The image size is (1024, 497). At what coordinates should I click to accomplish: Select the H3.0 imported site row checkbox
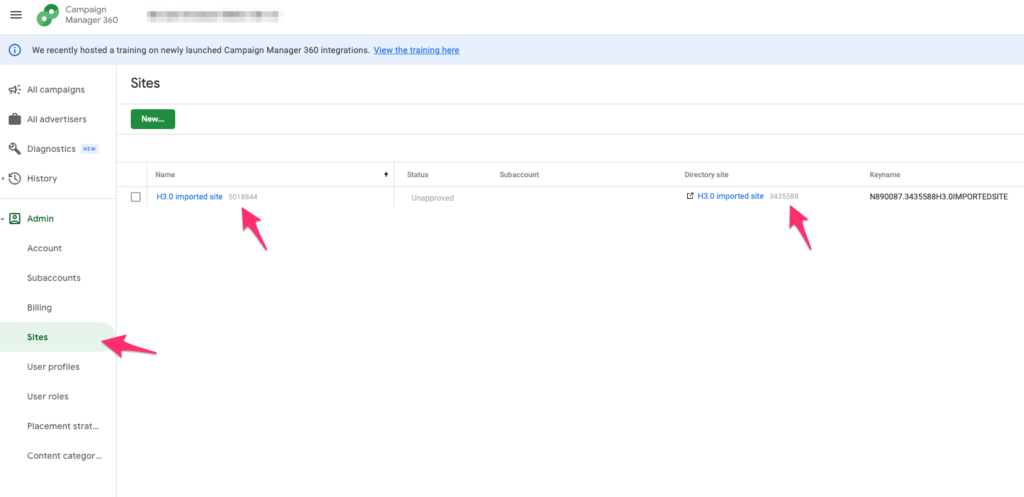coord(136,197)
